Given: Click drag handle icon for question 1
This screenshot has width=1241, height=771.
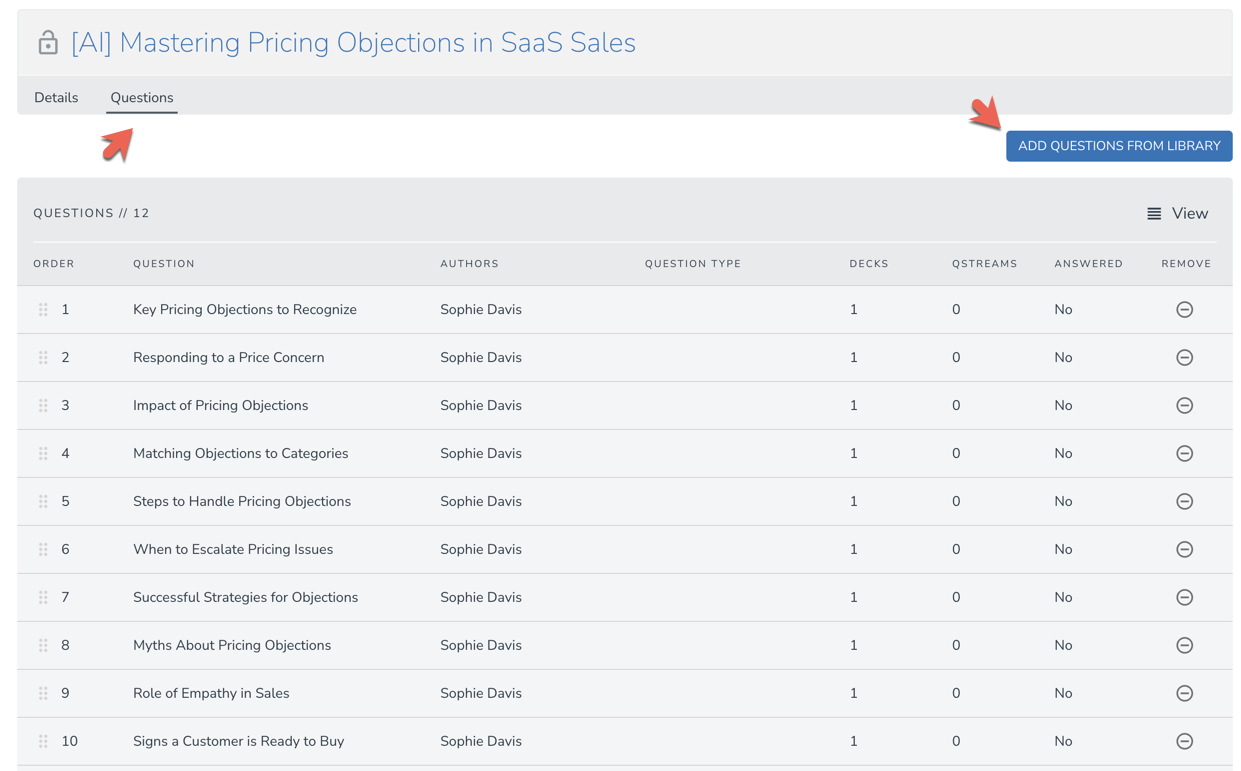Looking at the screenshot, I should tap(43, 310).
